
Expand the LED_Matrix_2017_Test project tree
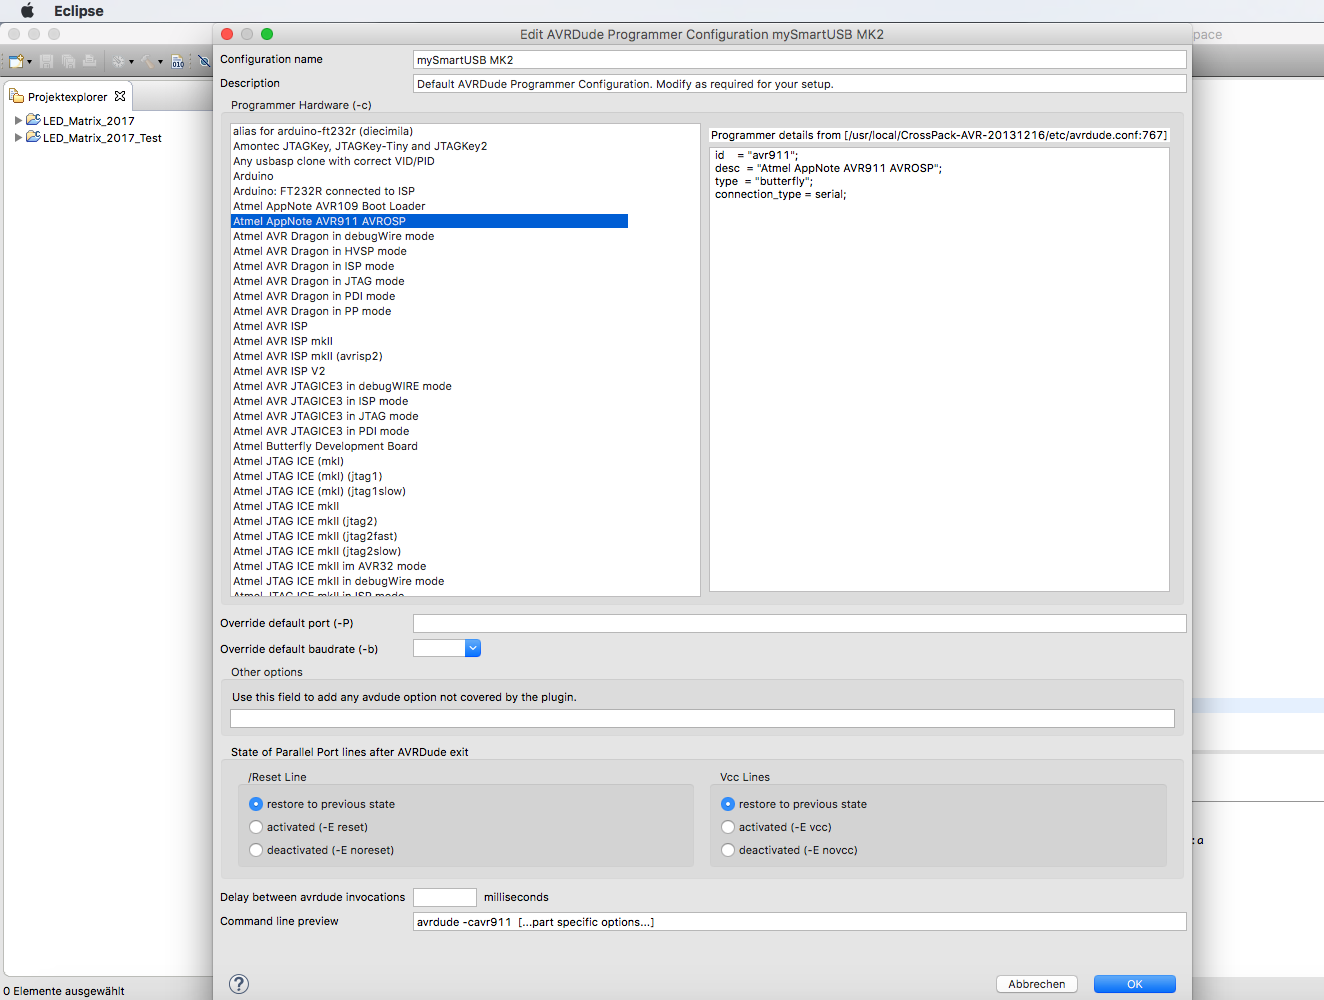tap(18, 137)
